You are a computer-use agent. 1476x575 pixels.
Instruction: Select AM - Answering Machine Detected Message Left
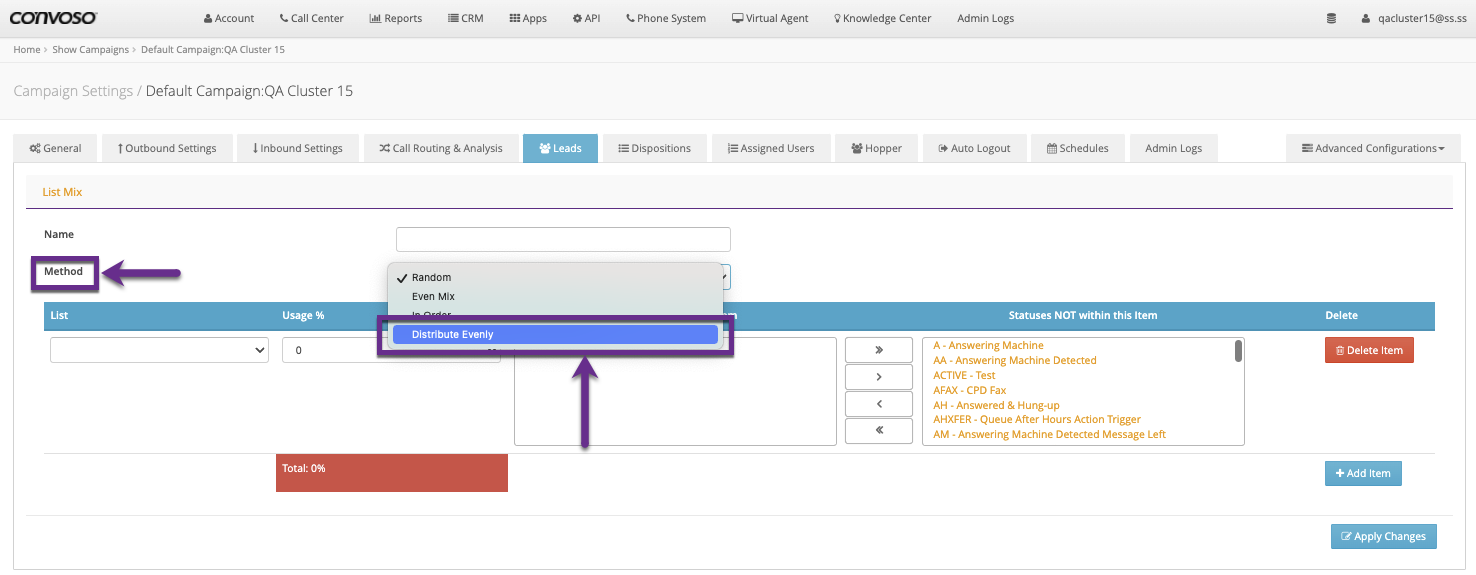click(1049, 434)
